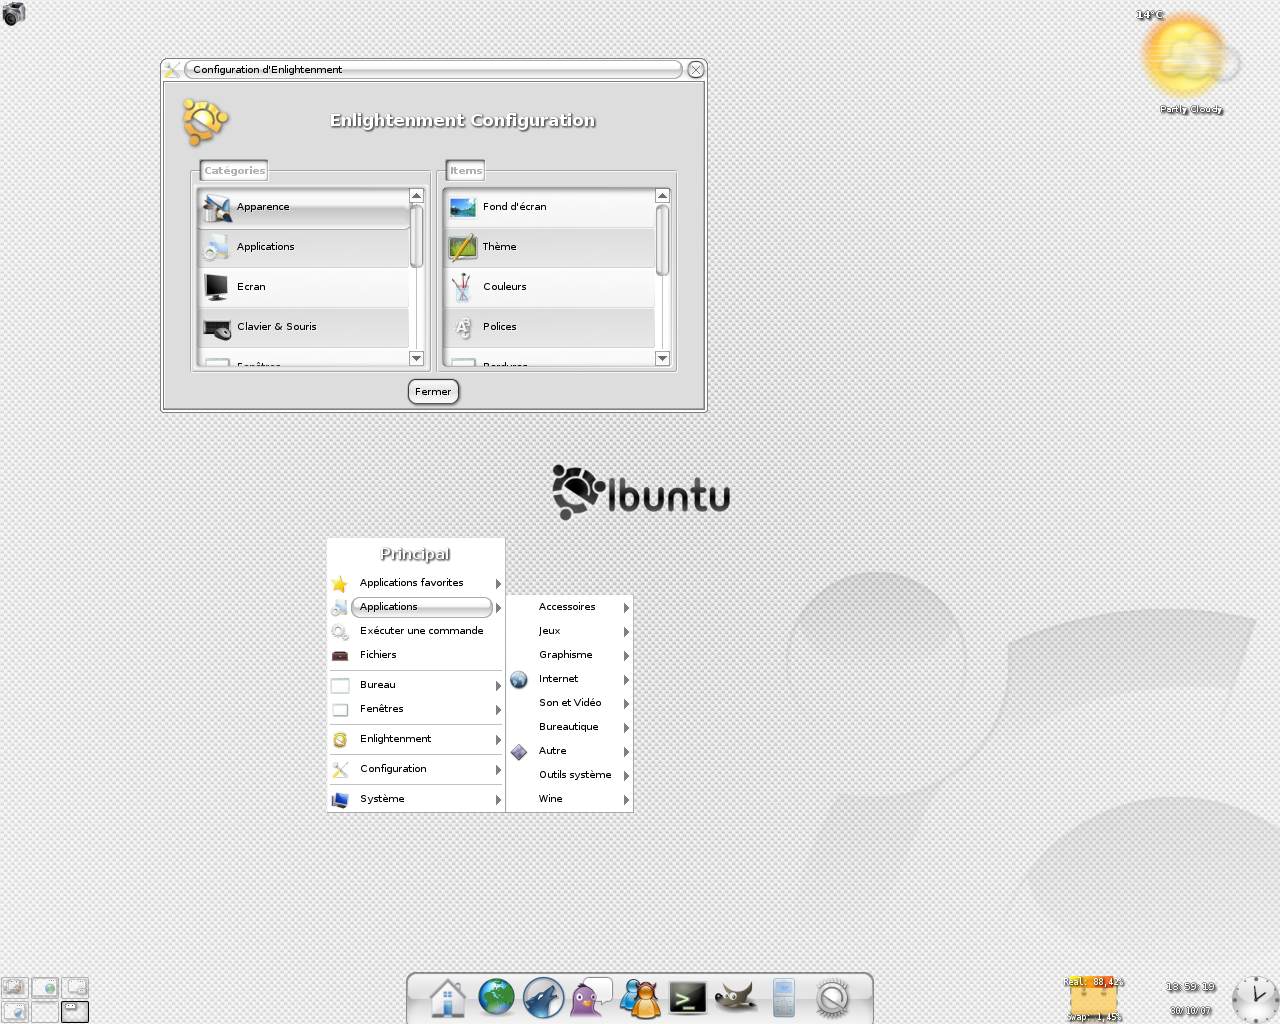Switch to the top-right desktop in the pager
Screen dimensions: 1280x1024
75,988
